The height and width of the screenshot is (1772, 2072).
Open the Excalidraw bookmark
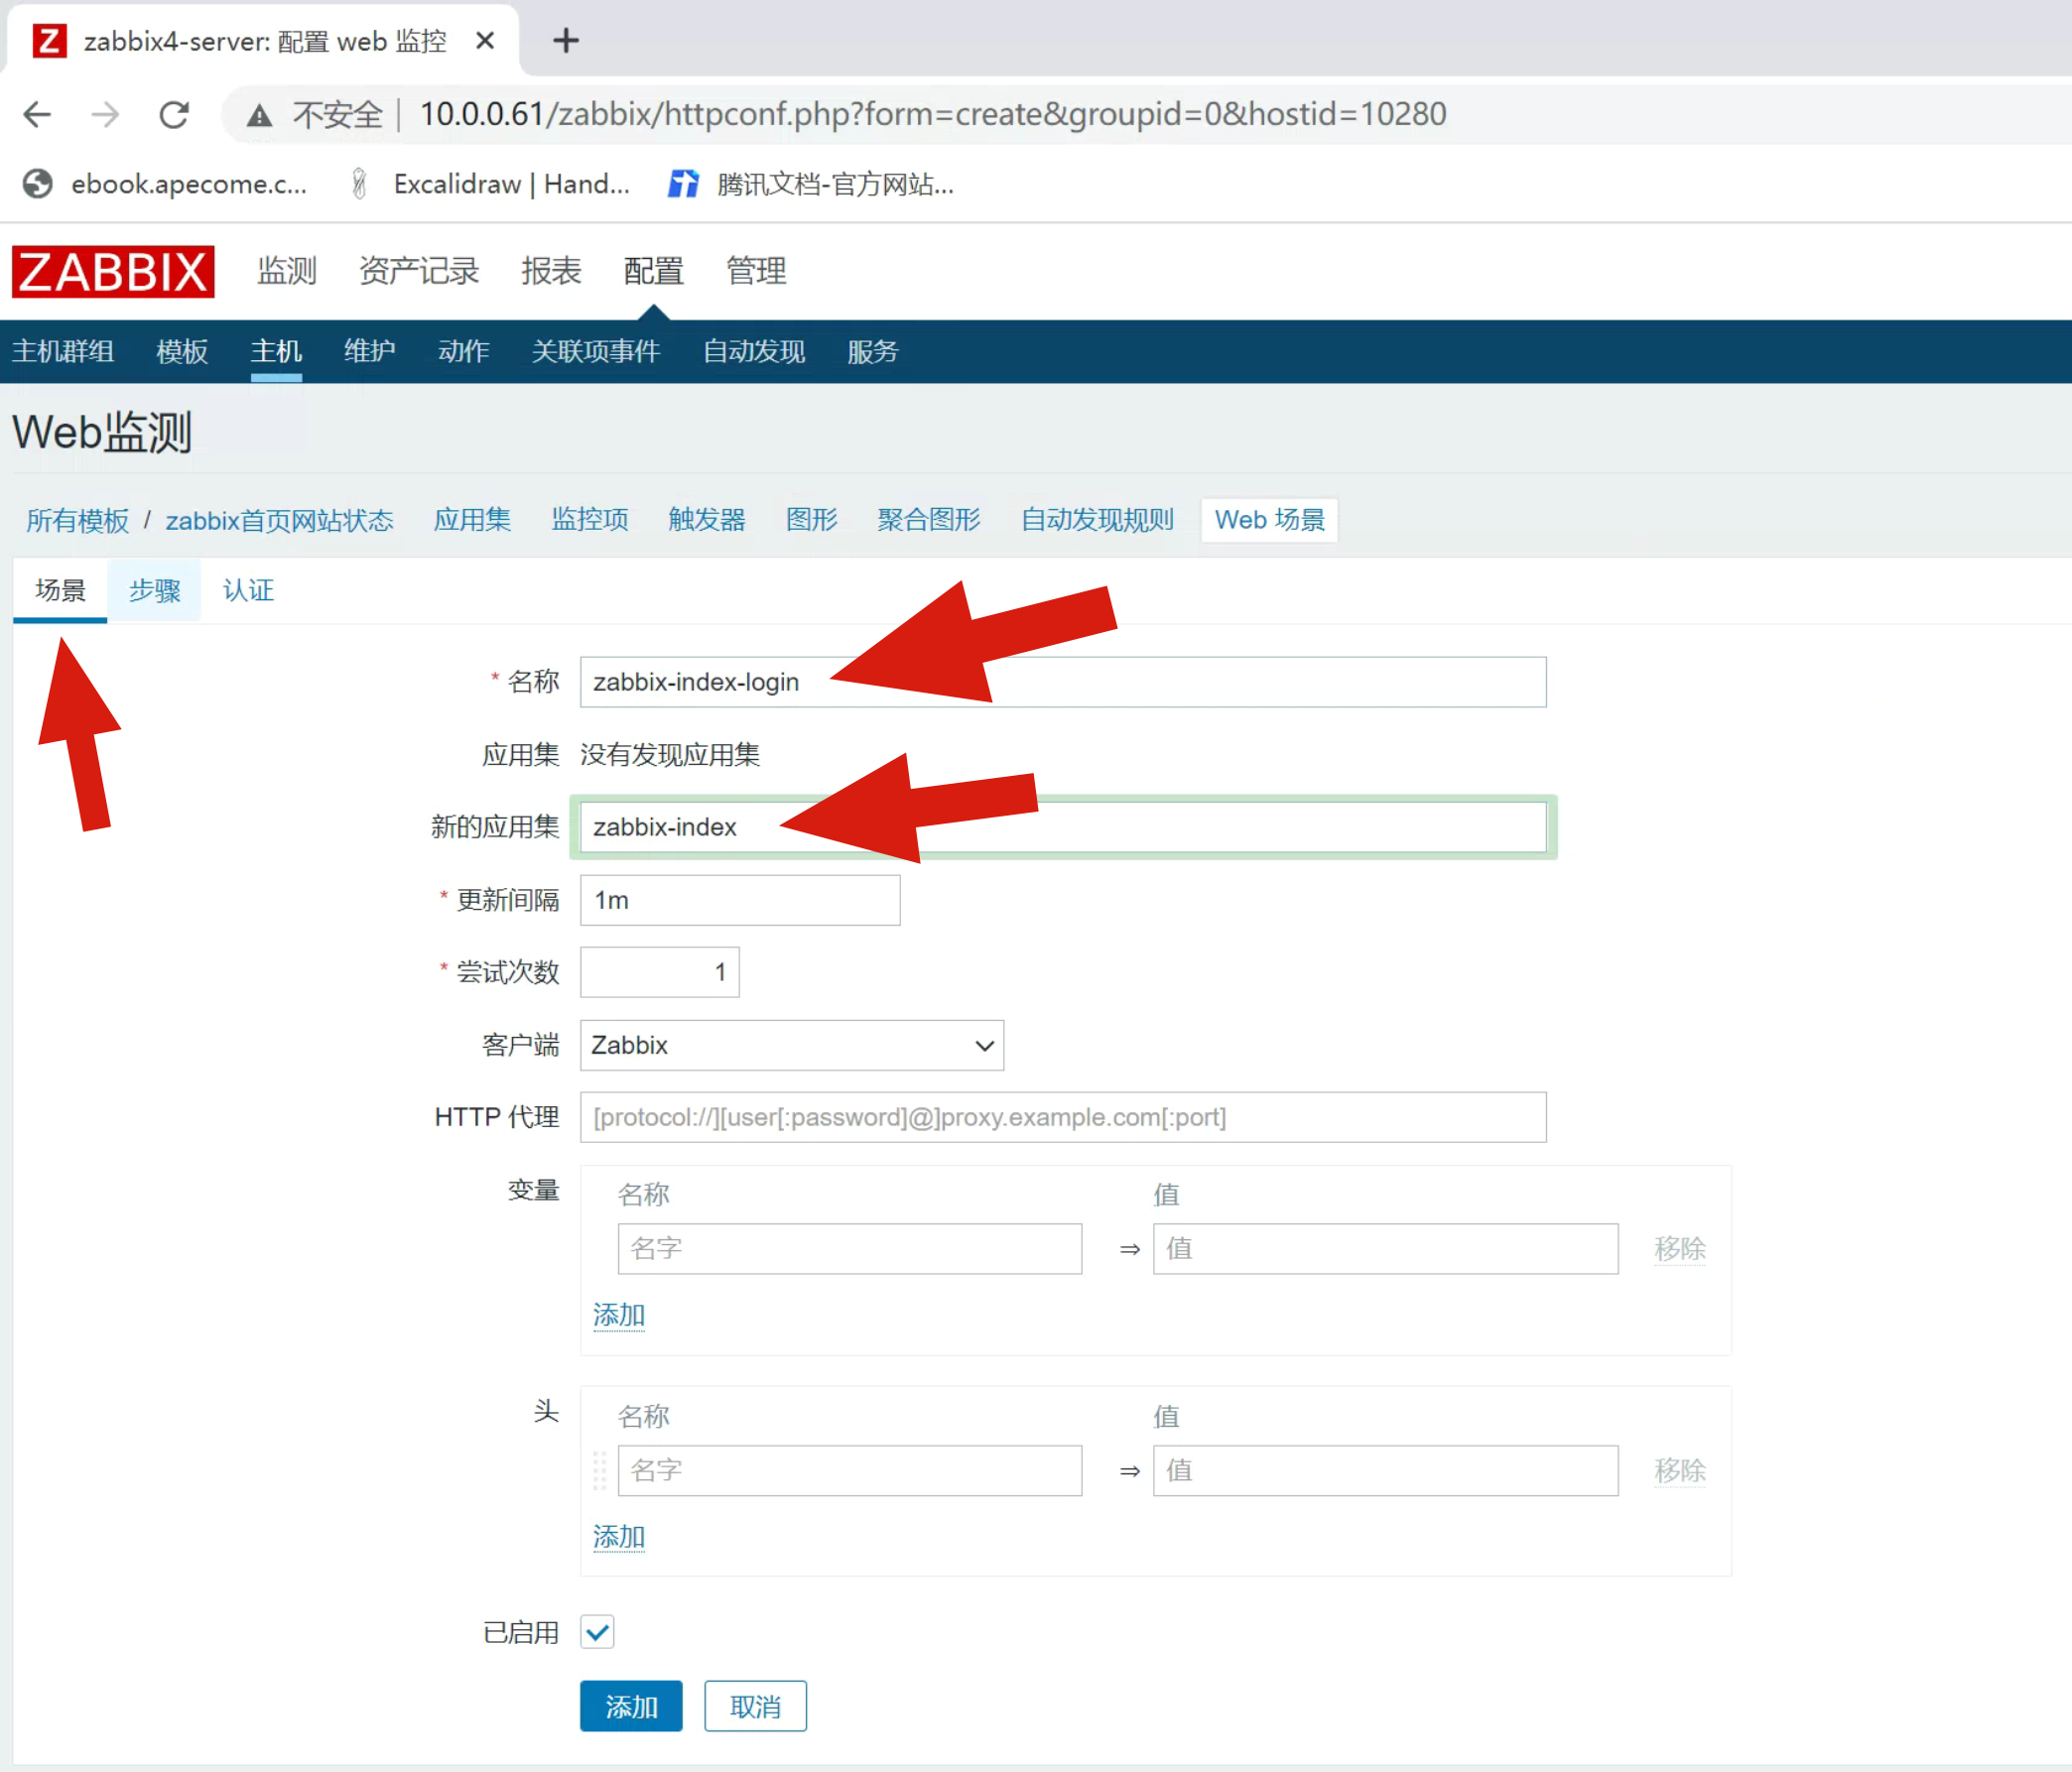[490, 184]
